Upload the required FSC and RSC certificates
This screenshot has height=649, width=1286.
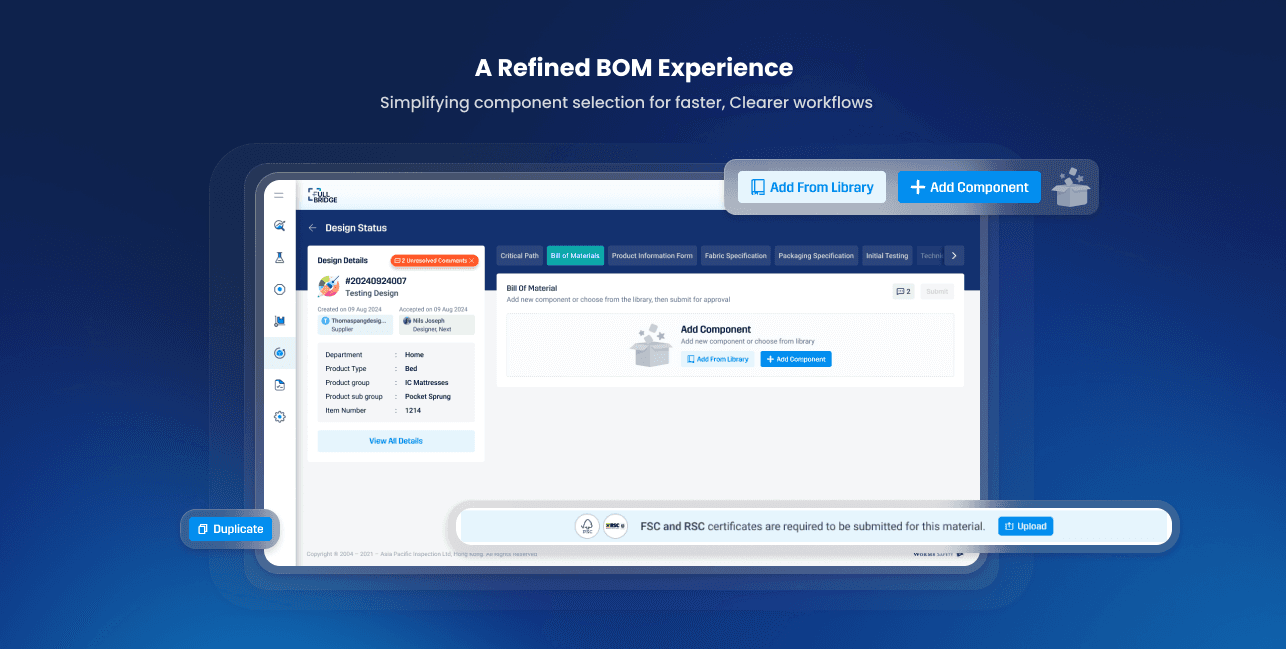[x=1025, y=526]
